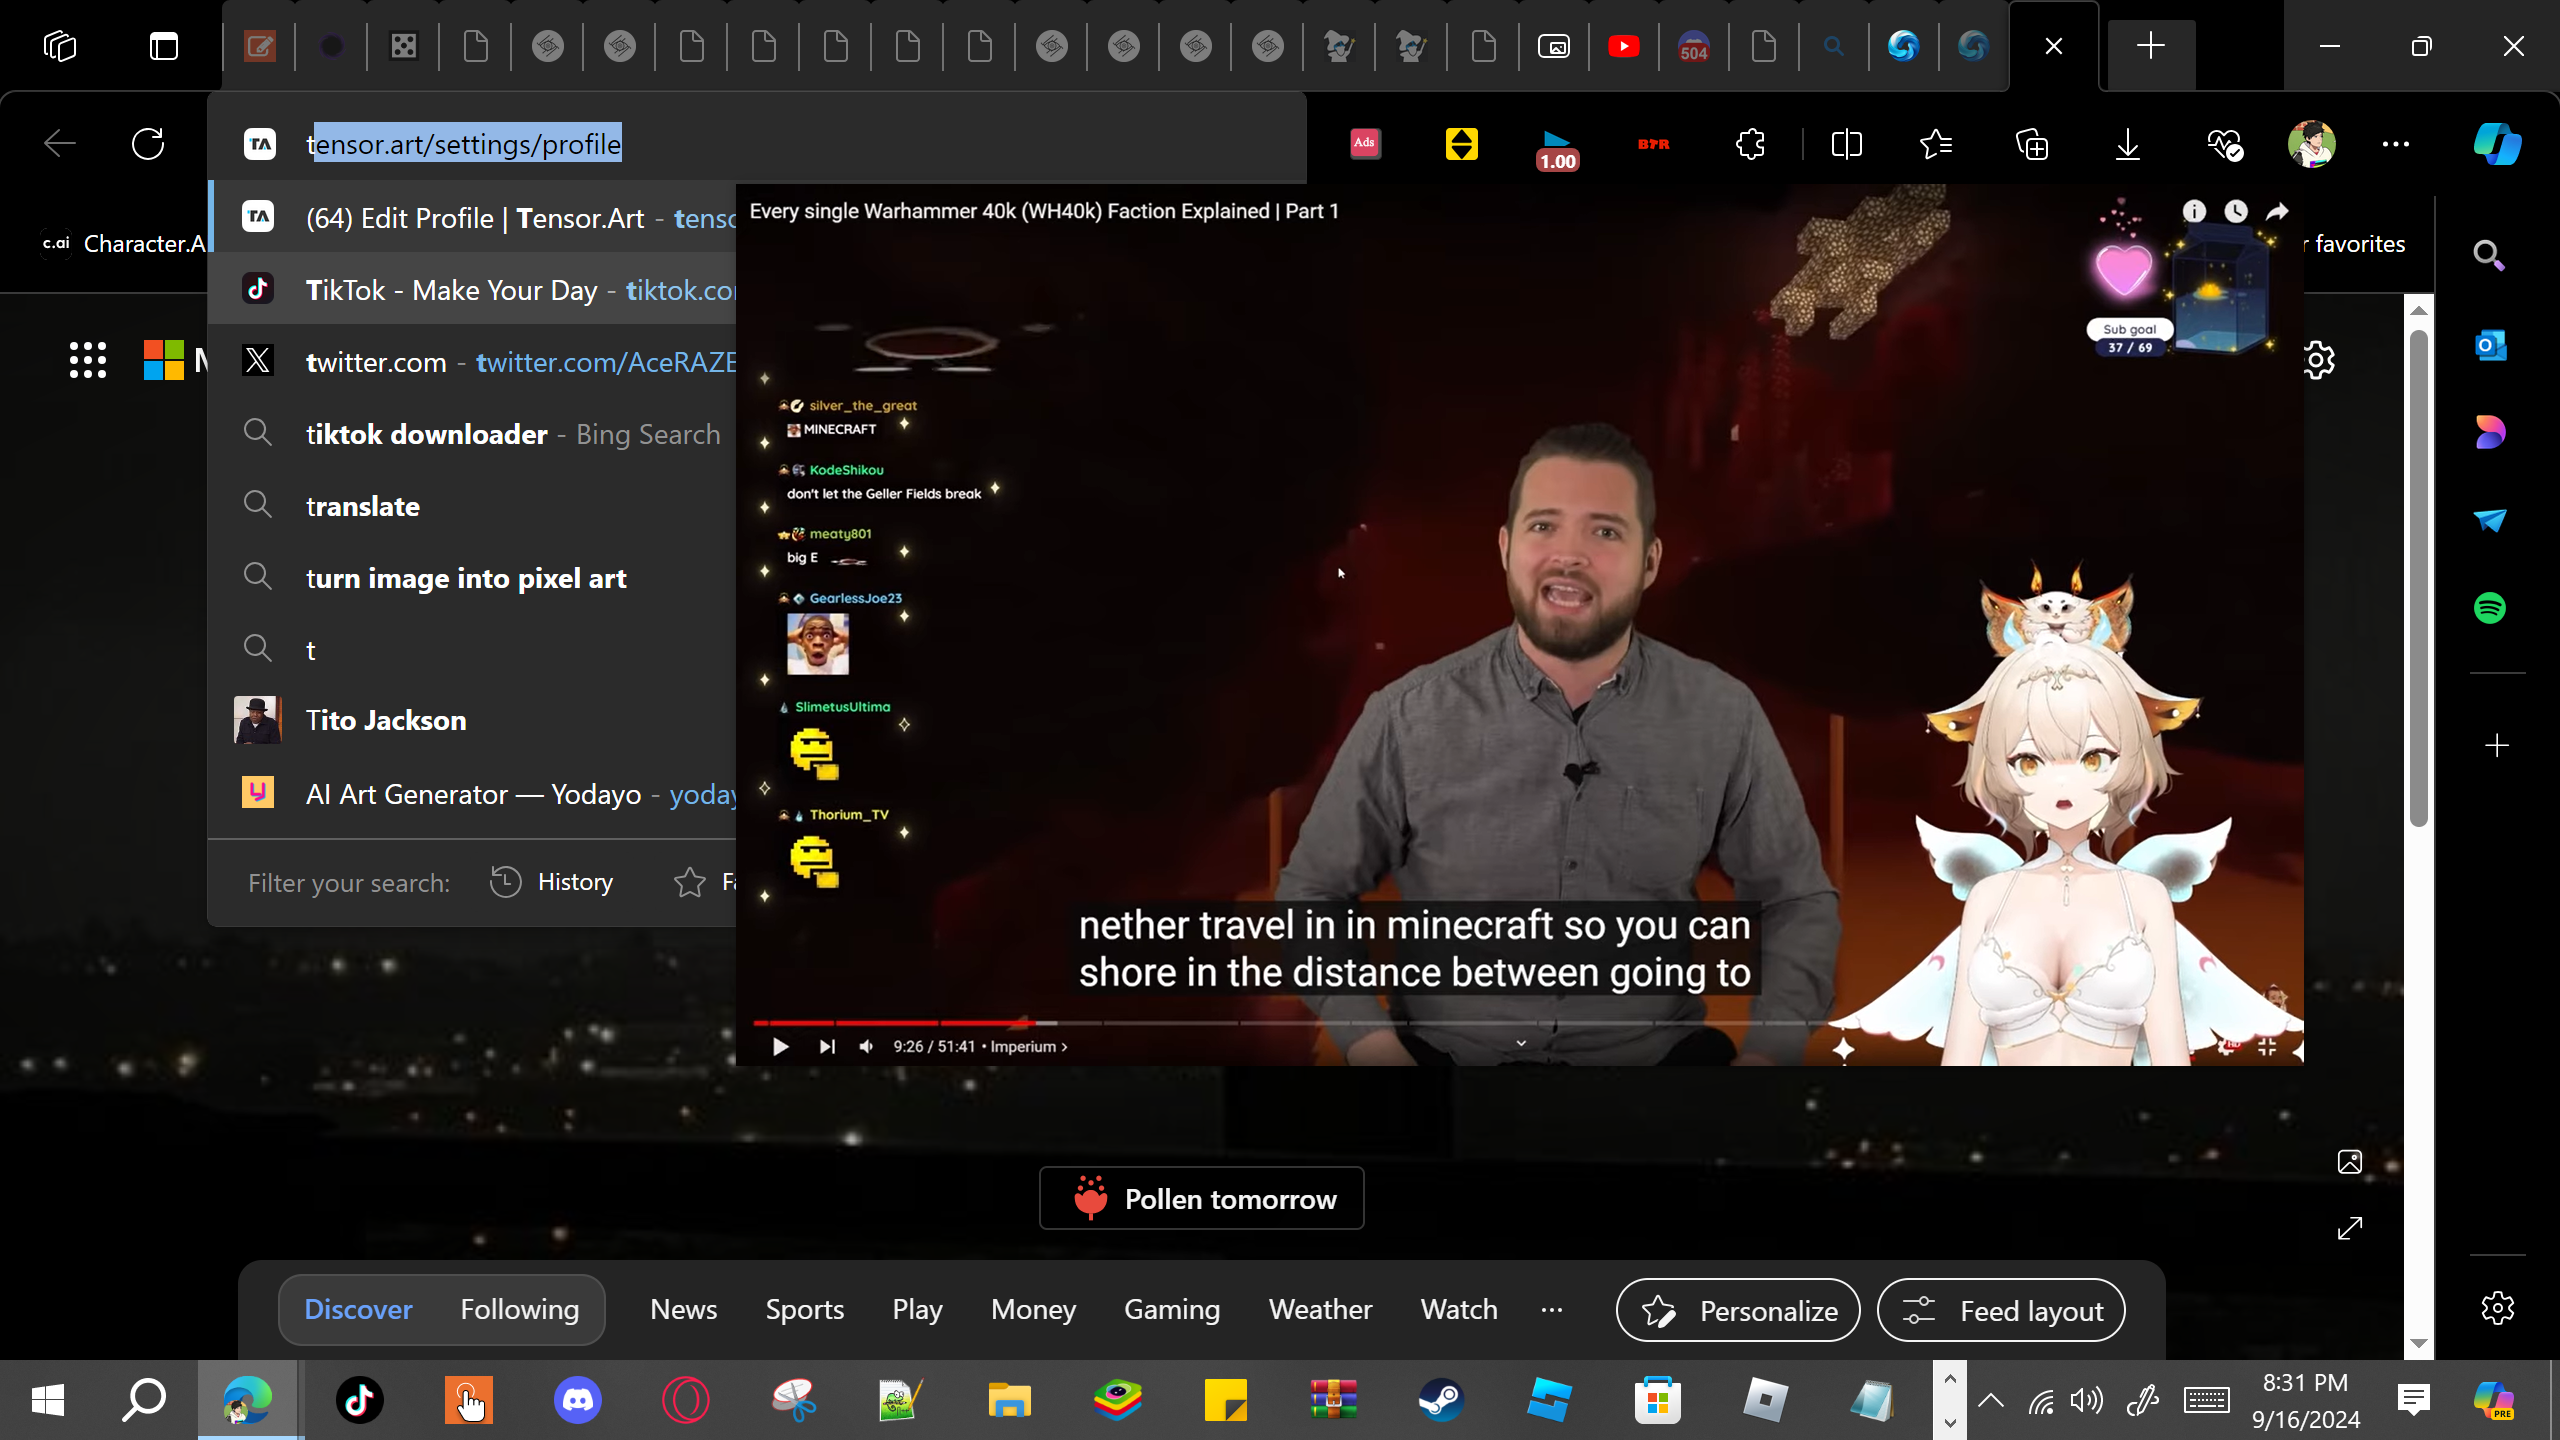Select translate search suggestion
Viewport: 2560px width, 1440px height.
pos(472,506)
